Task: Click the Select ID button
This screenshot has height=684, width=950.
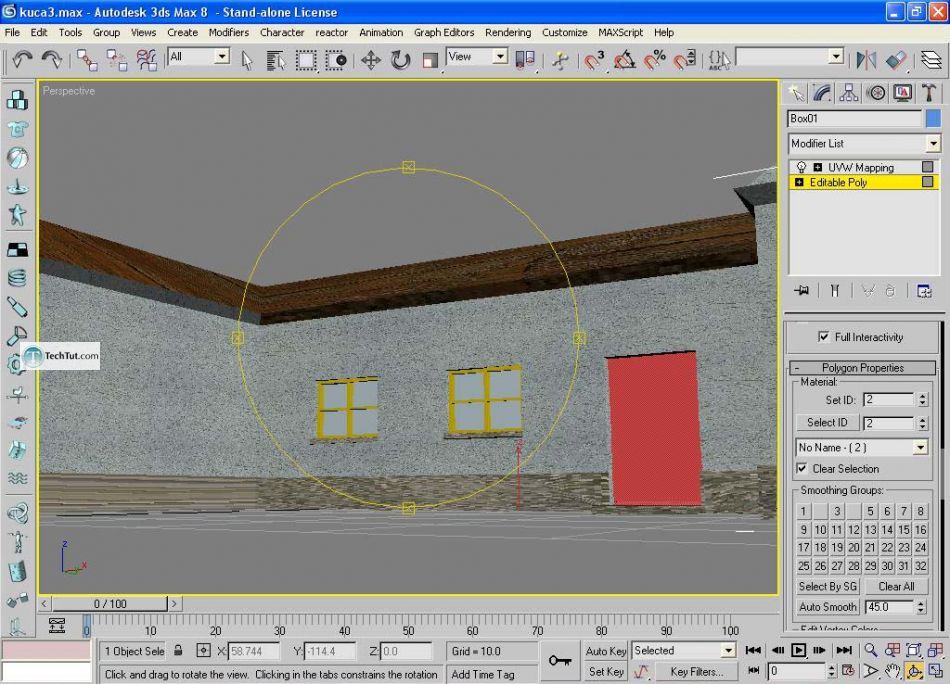Action: pos(827,422)
